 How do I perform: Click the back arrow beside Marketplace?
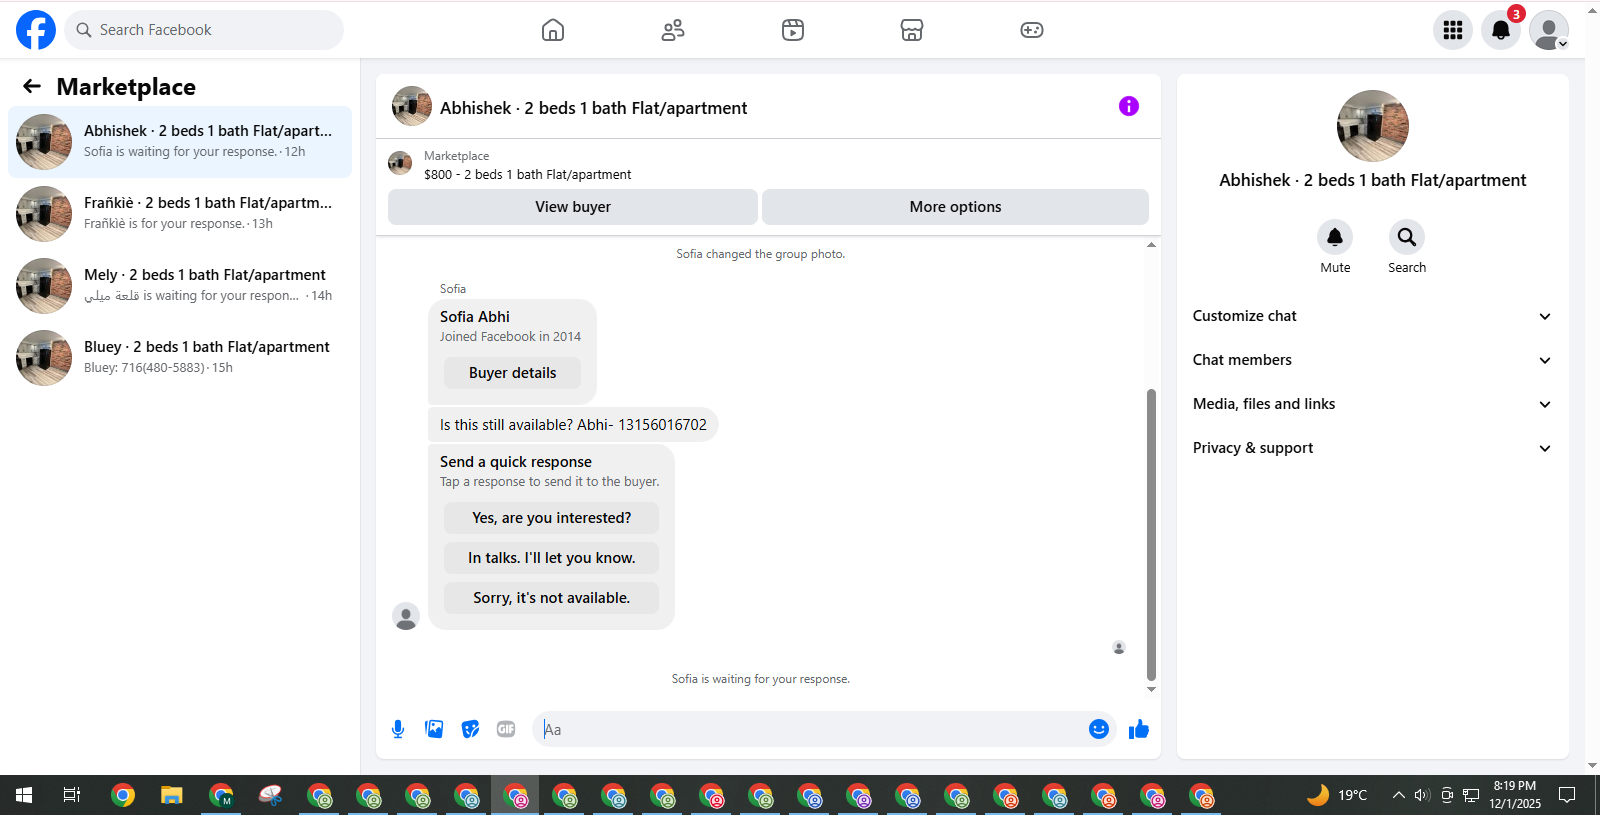[x=32, y=87]
